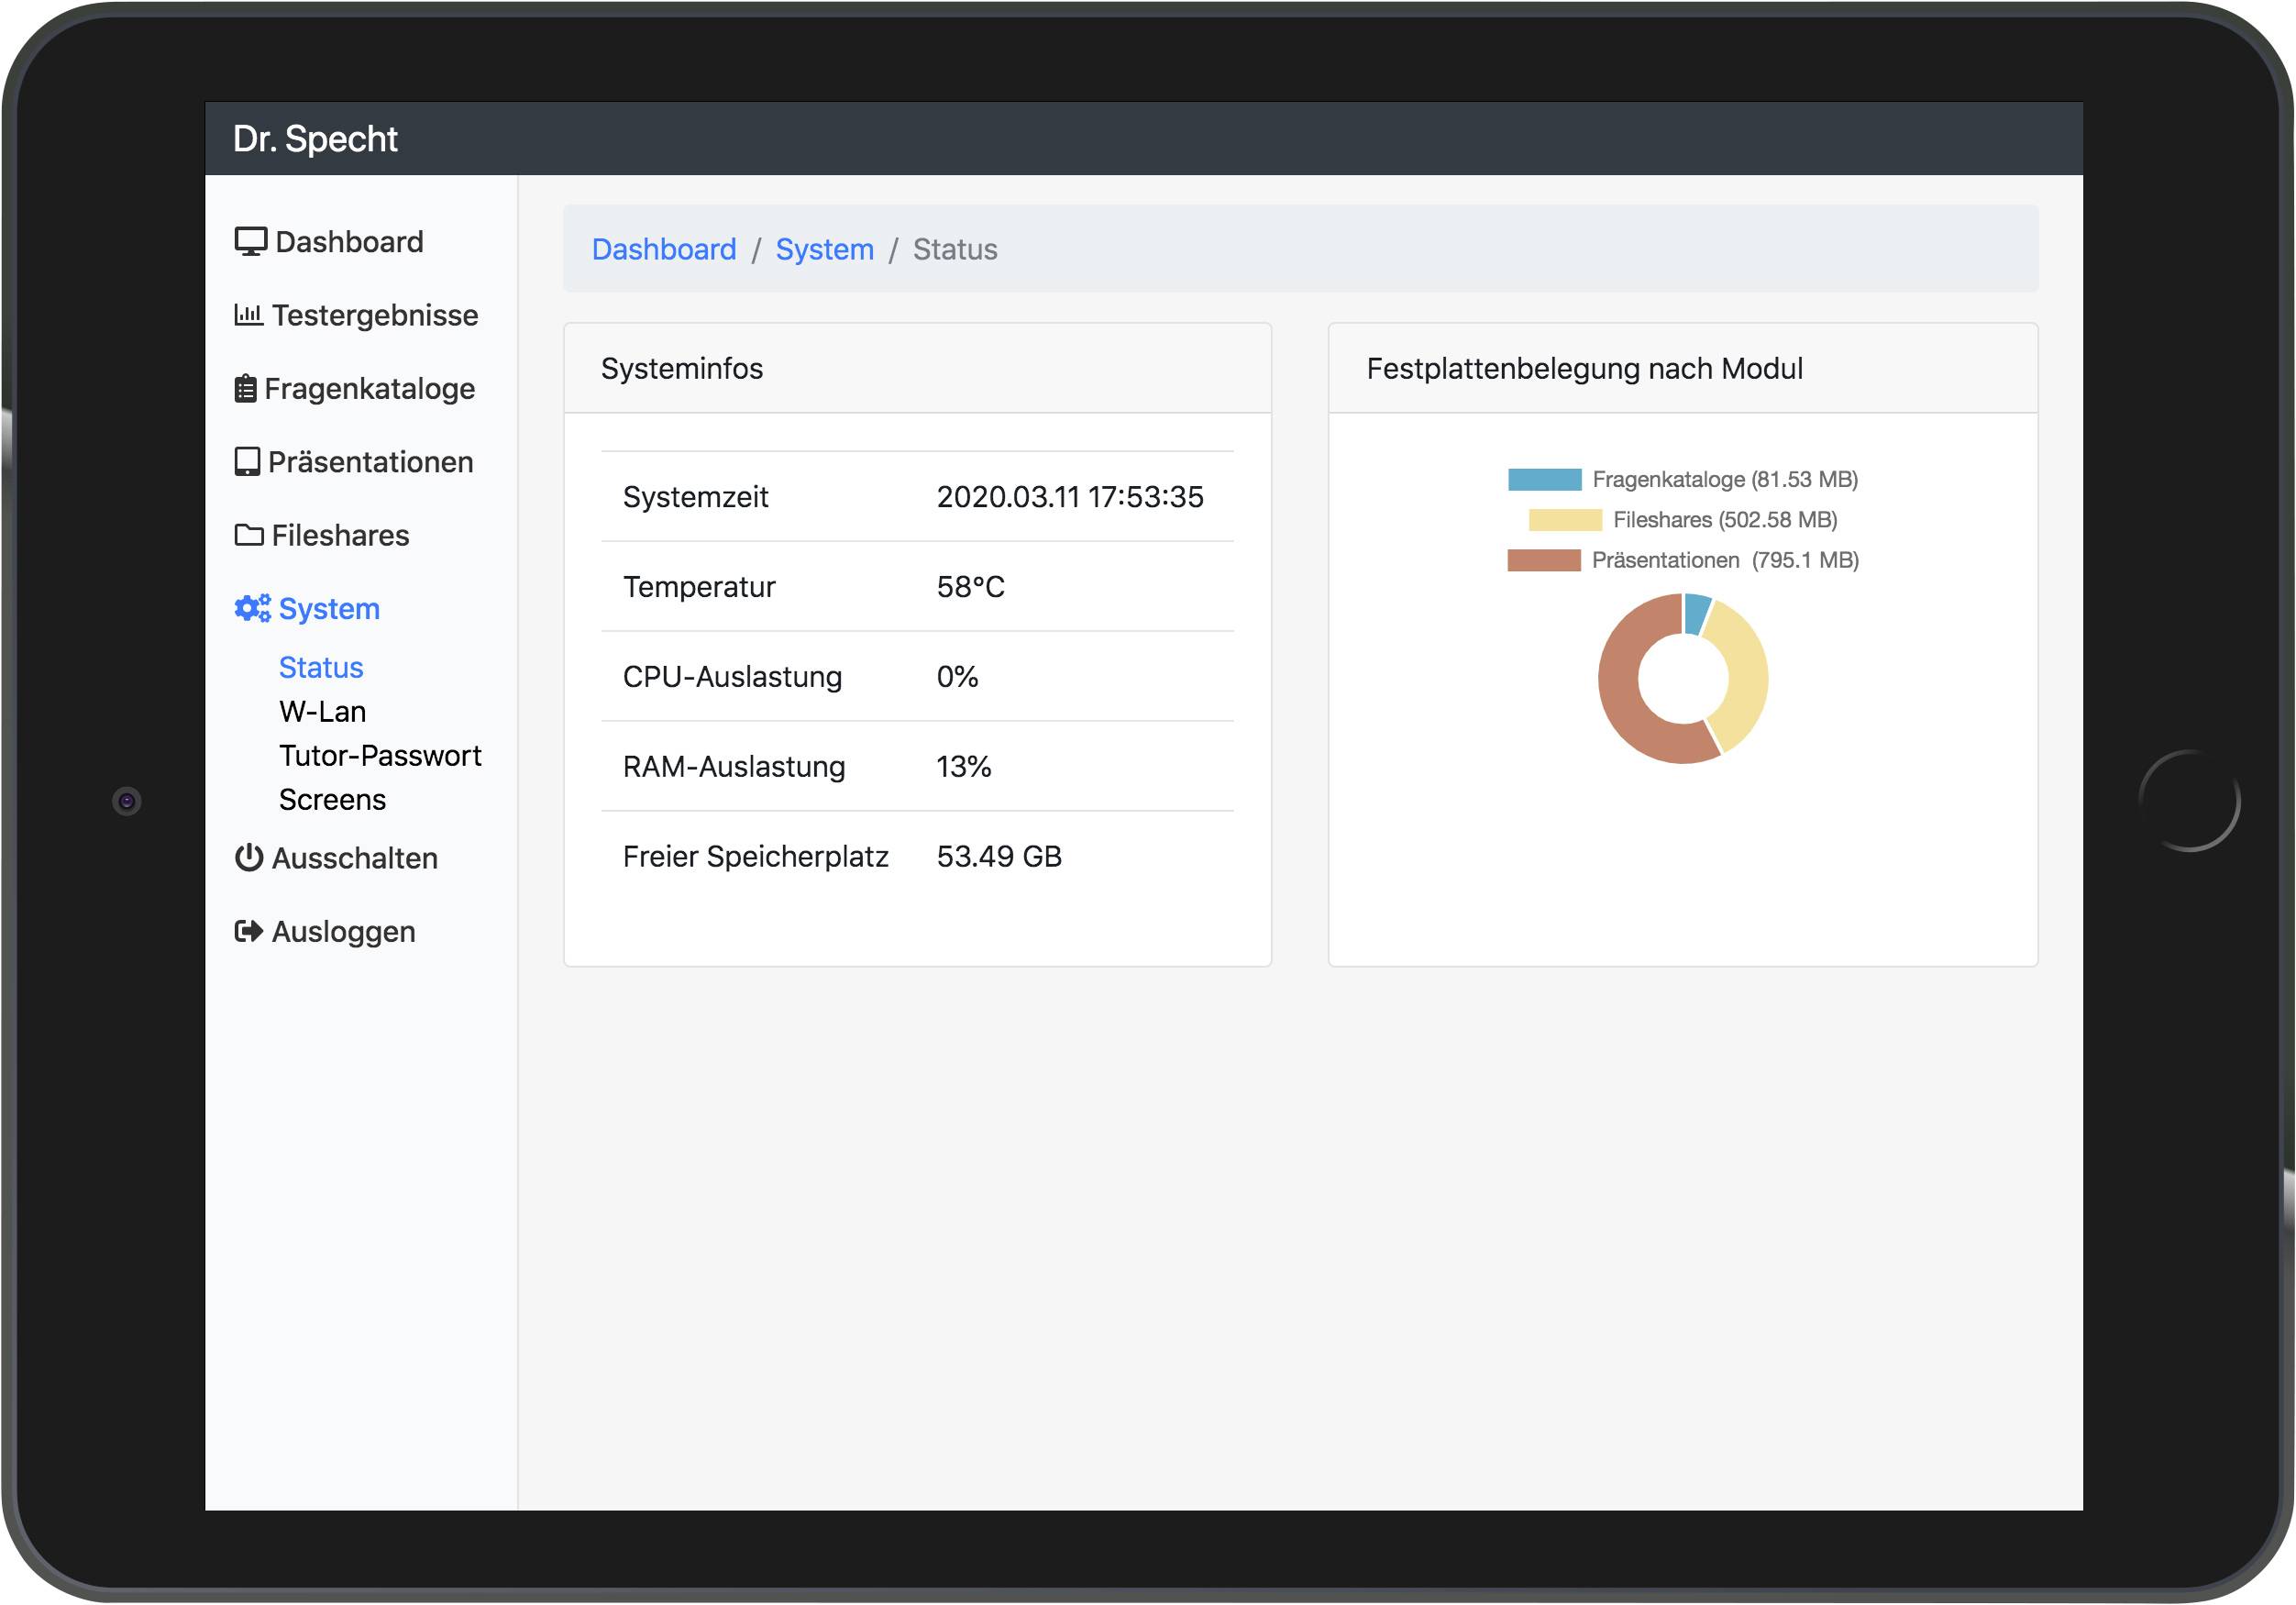
Task: Click the Fileshares folder icon
Action: click(249, 535)
